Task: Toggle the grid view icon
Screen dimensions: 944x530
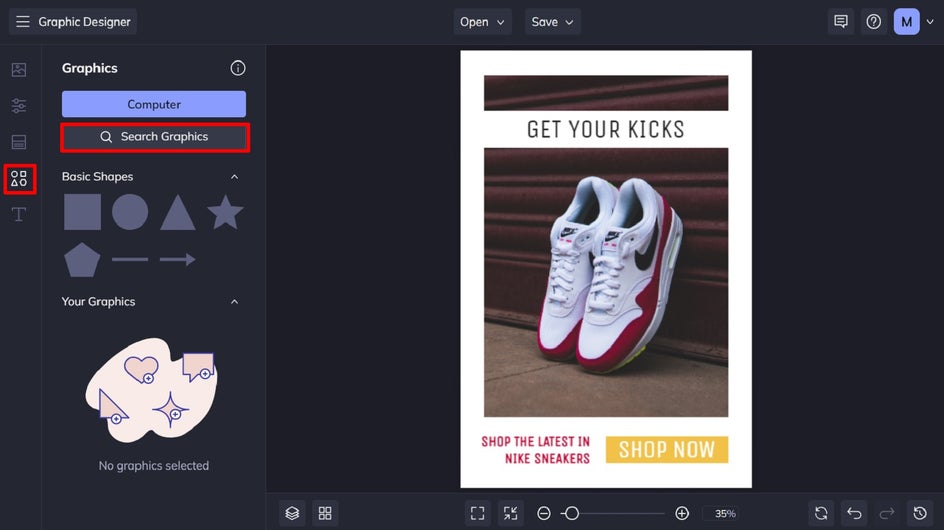Action: coord(325,513)
